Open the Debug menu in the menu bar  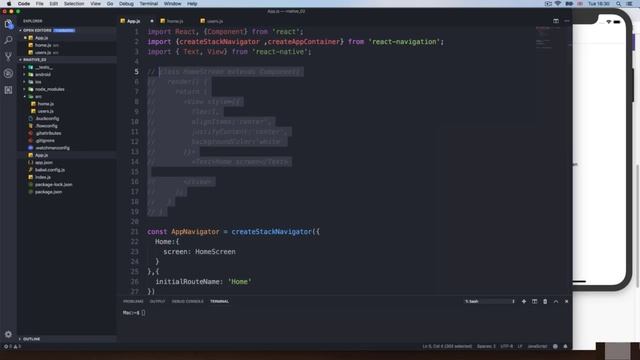(127, 4)
